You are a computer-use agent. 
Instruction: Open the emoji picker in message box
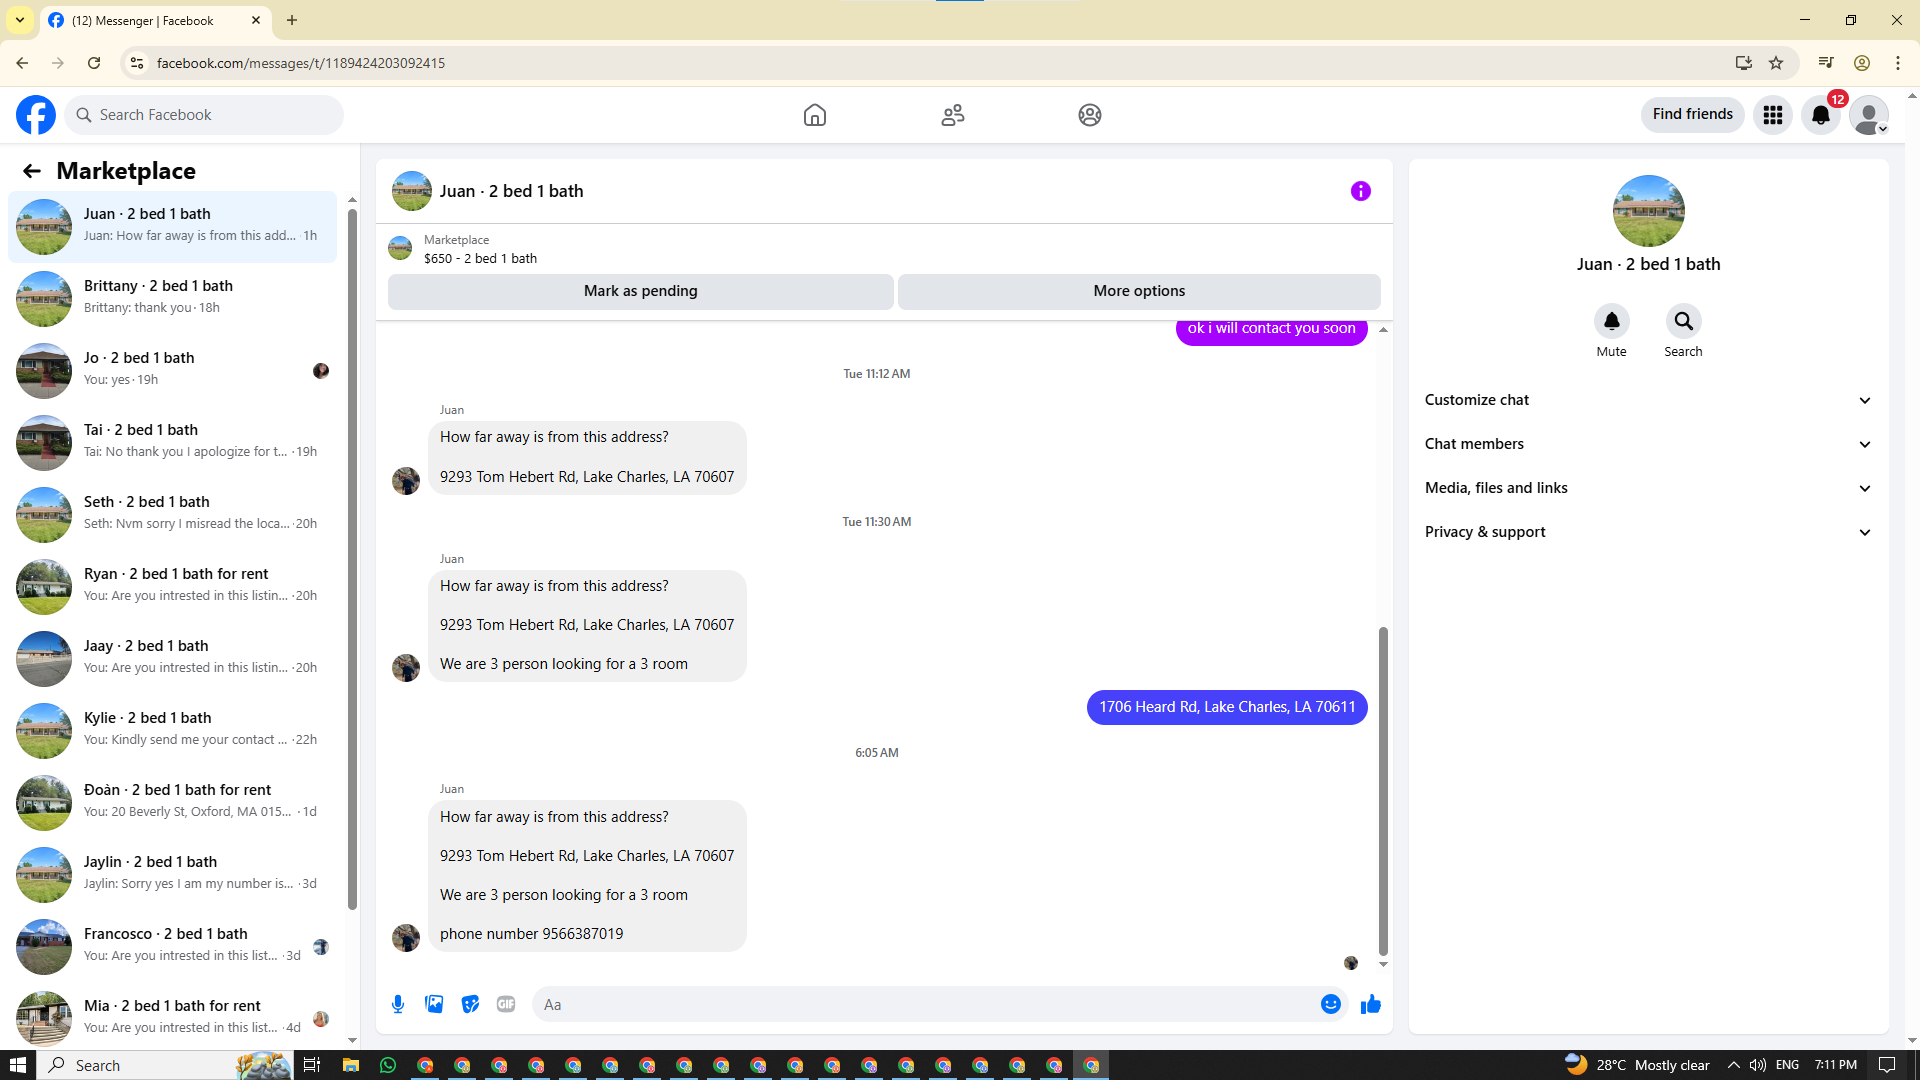[1330, 1004]
